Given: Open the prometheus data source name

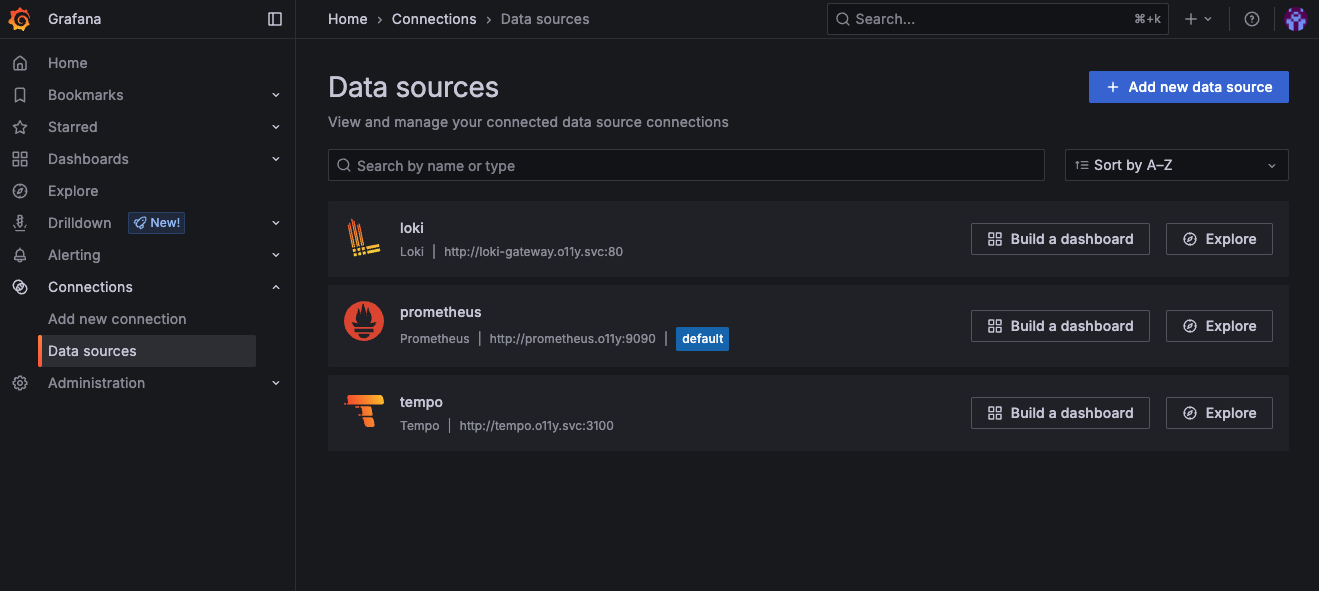Looking at the screenshot, I should 441,312.
